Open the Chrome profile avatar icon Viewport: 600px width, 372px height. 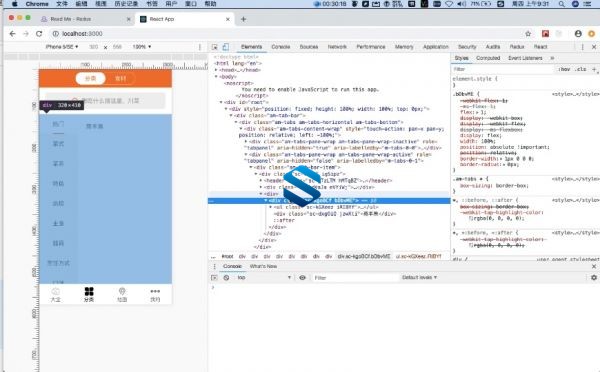click(578, 34)
